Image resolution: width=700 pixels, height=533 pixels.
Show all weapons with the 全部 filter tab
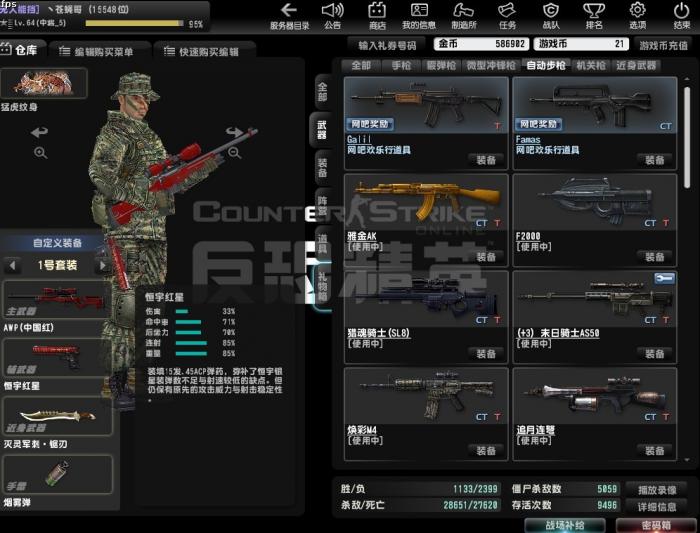361,66
